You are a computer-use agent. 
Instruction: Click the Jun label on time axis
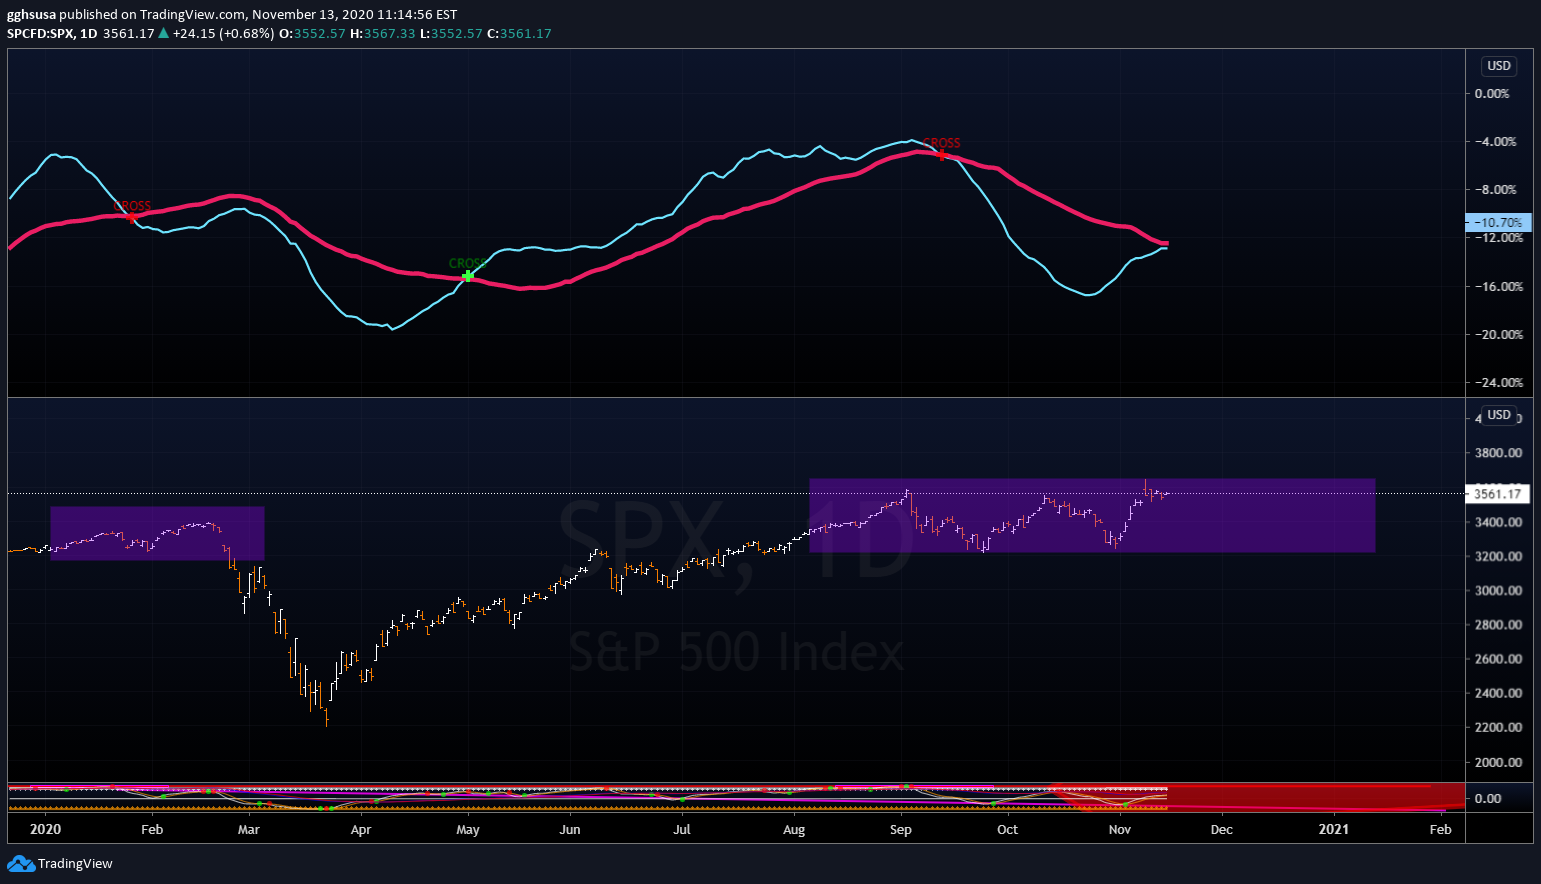click(570, 829)
